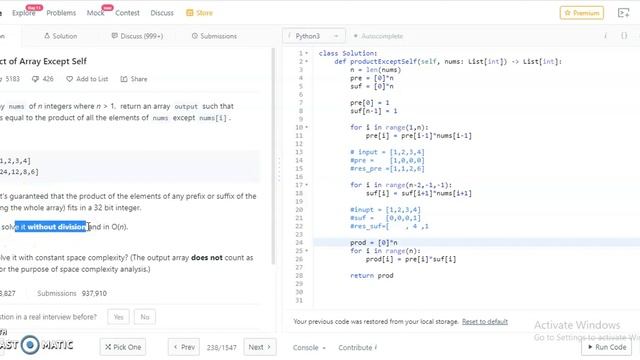This screenshot has height=360, width=640.
Task: Click Add to List heart icon
Action: click(x=69, y=79)
